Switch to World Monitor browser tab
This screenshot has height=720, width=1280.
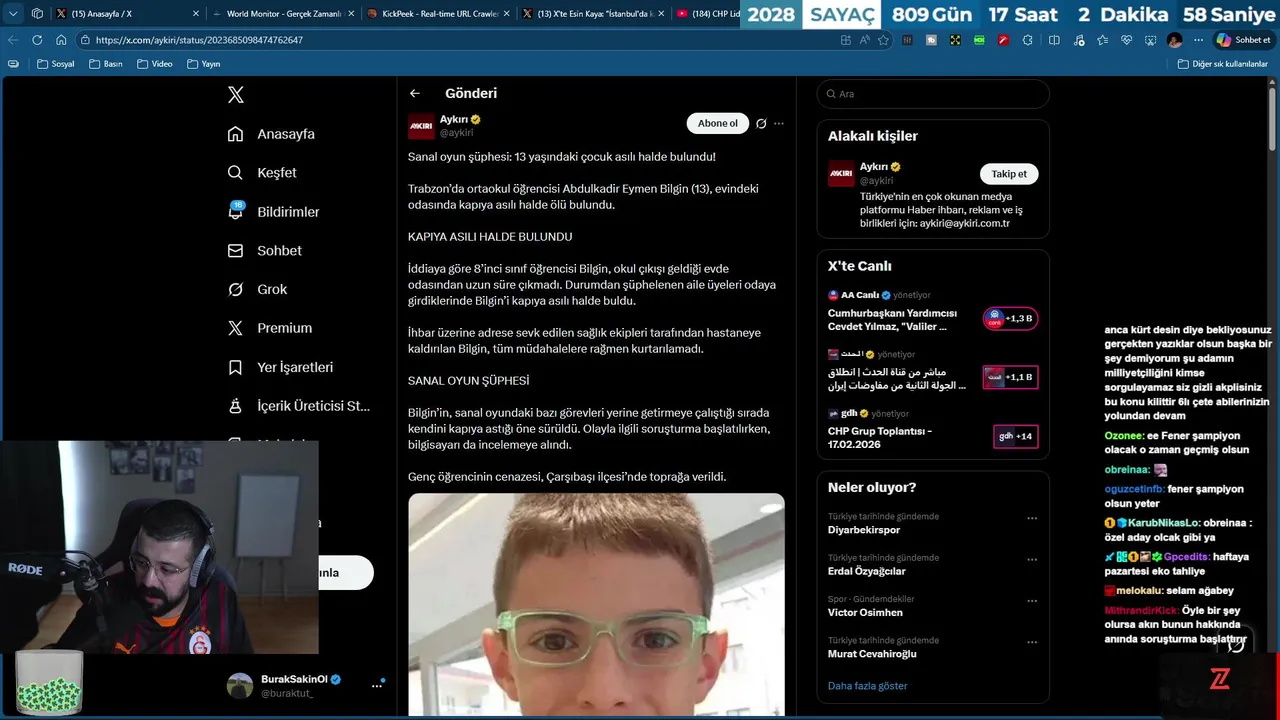(282, 14)
